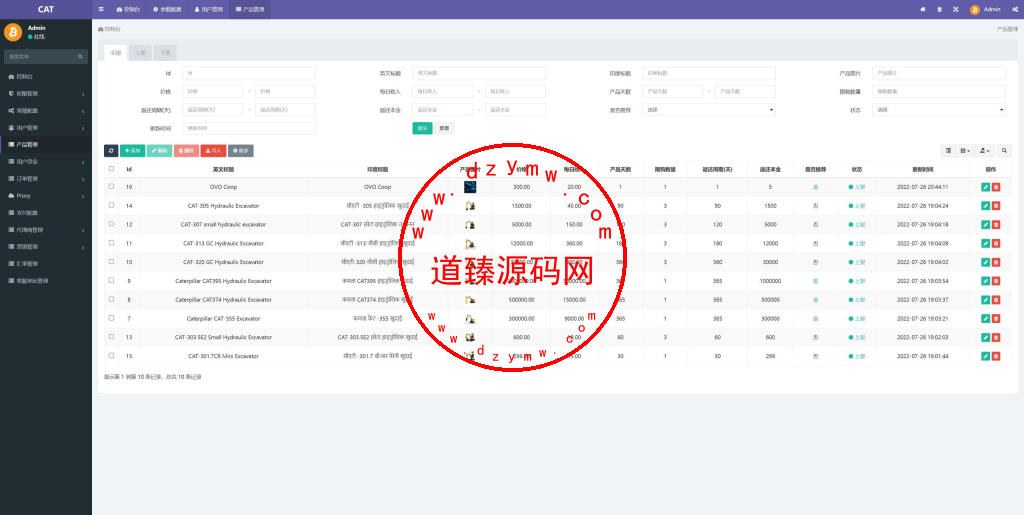This screenshot has width=1024, height=515.
Task: Select the 产品管理 tab in the top bar
Action: (249, 9)
